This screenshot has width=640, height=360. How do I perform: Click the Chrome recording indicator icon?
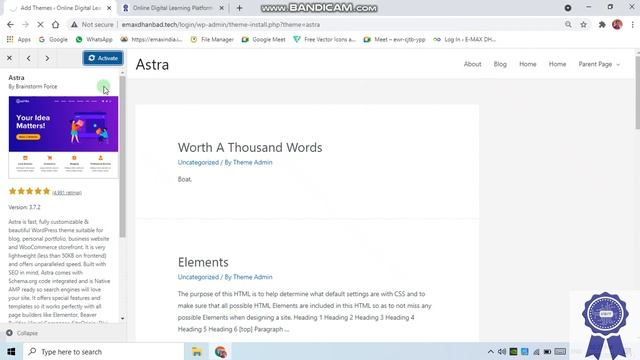(x=568, y=8)
